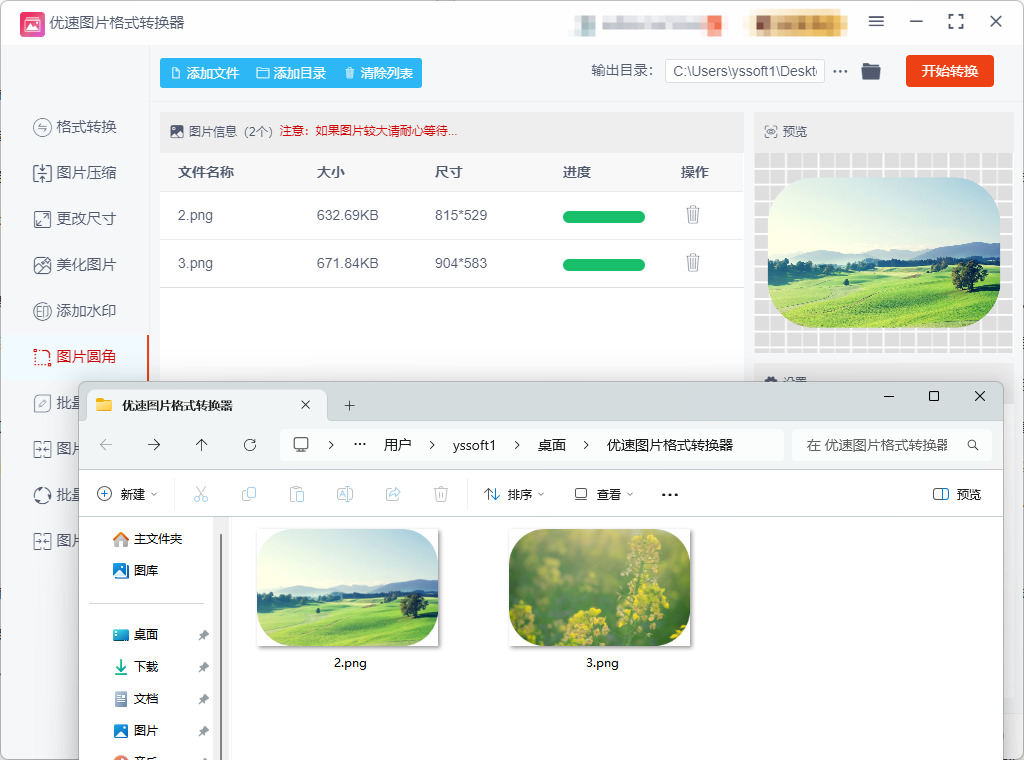This screenshot has height=760, width=1024.
Task: Navigate forward in Explorer
Action: [153, 445]
